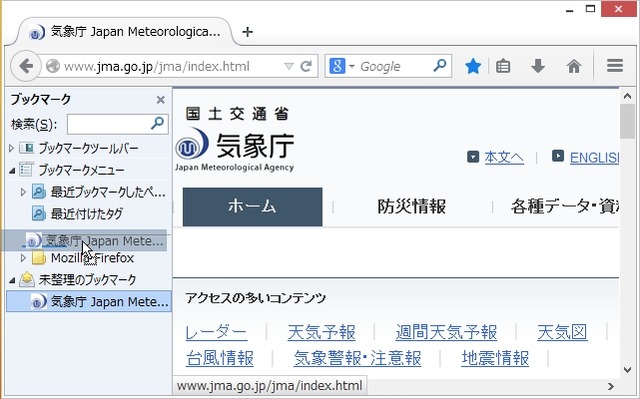Viewport: 640px width, 399px height.
Task: Open a new tab with the plus button
Action: (247, 32)
